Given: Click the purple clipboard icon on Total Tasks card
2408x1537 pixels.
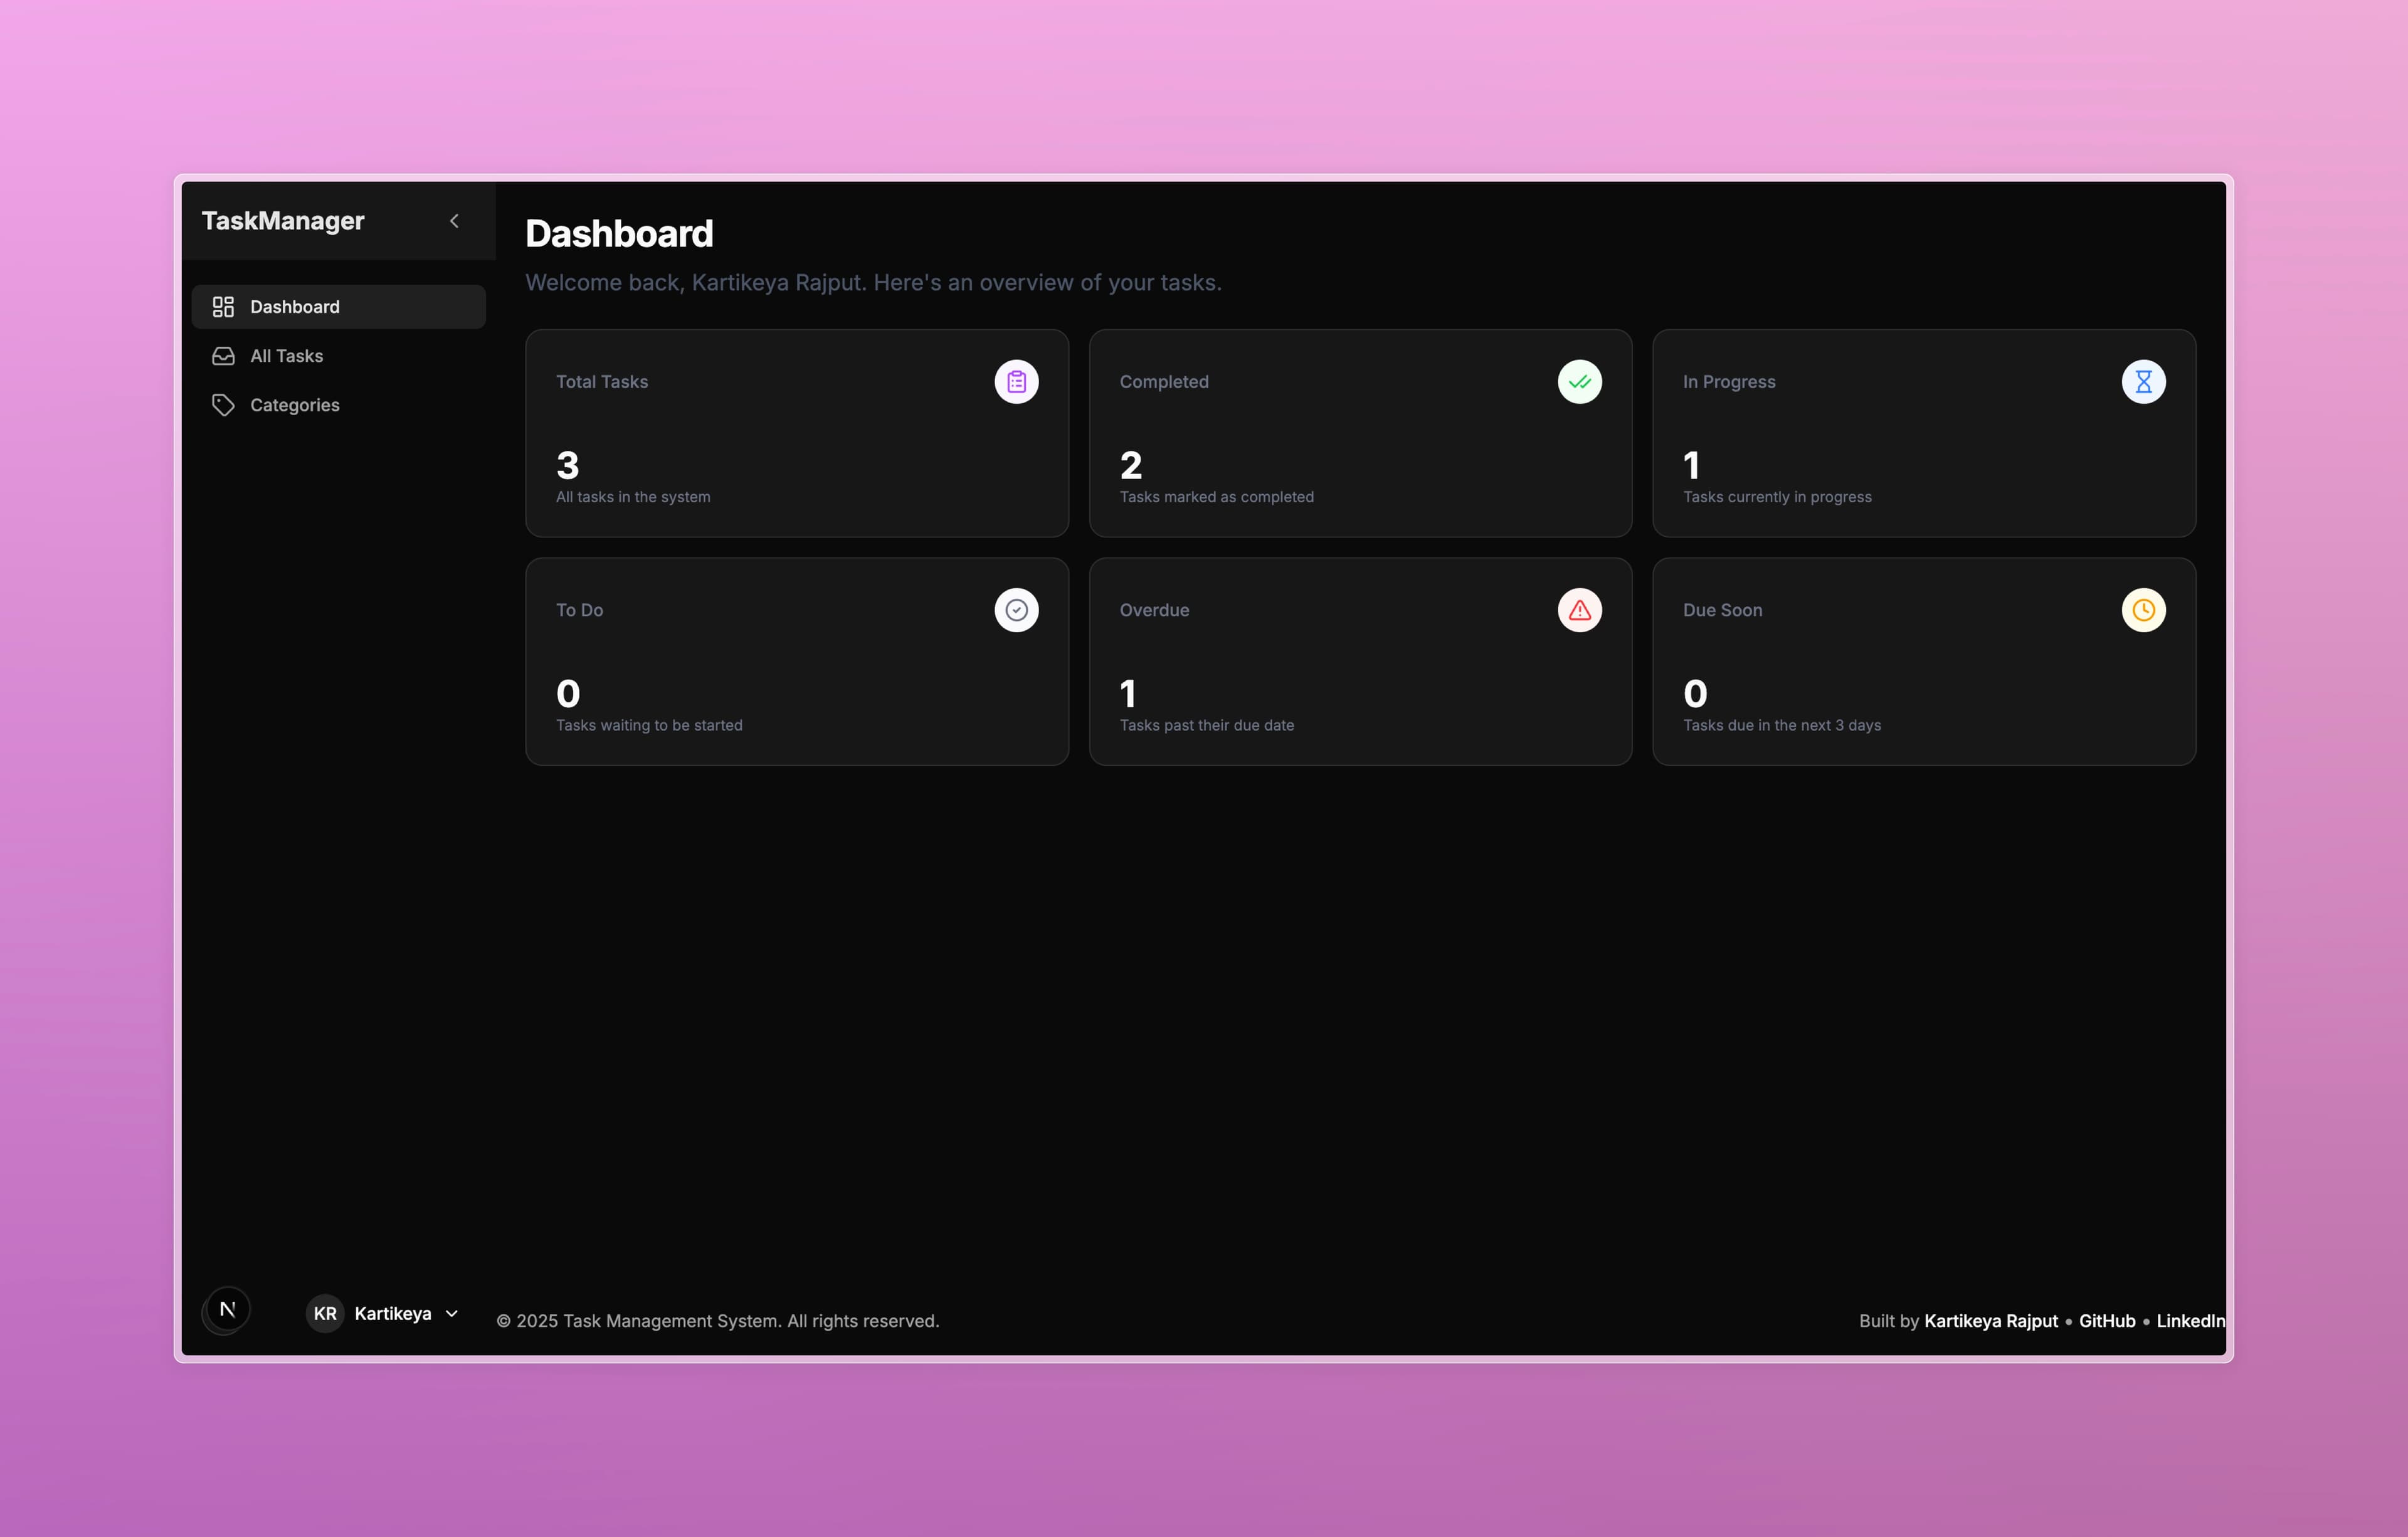Looking at the screenshot, I should click(x=1017, y=381).
